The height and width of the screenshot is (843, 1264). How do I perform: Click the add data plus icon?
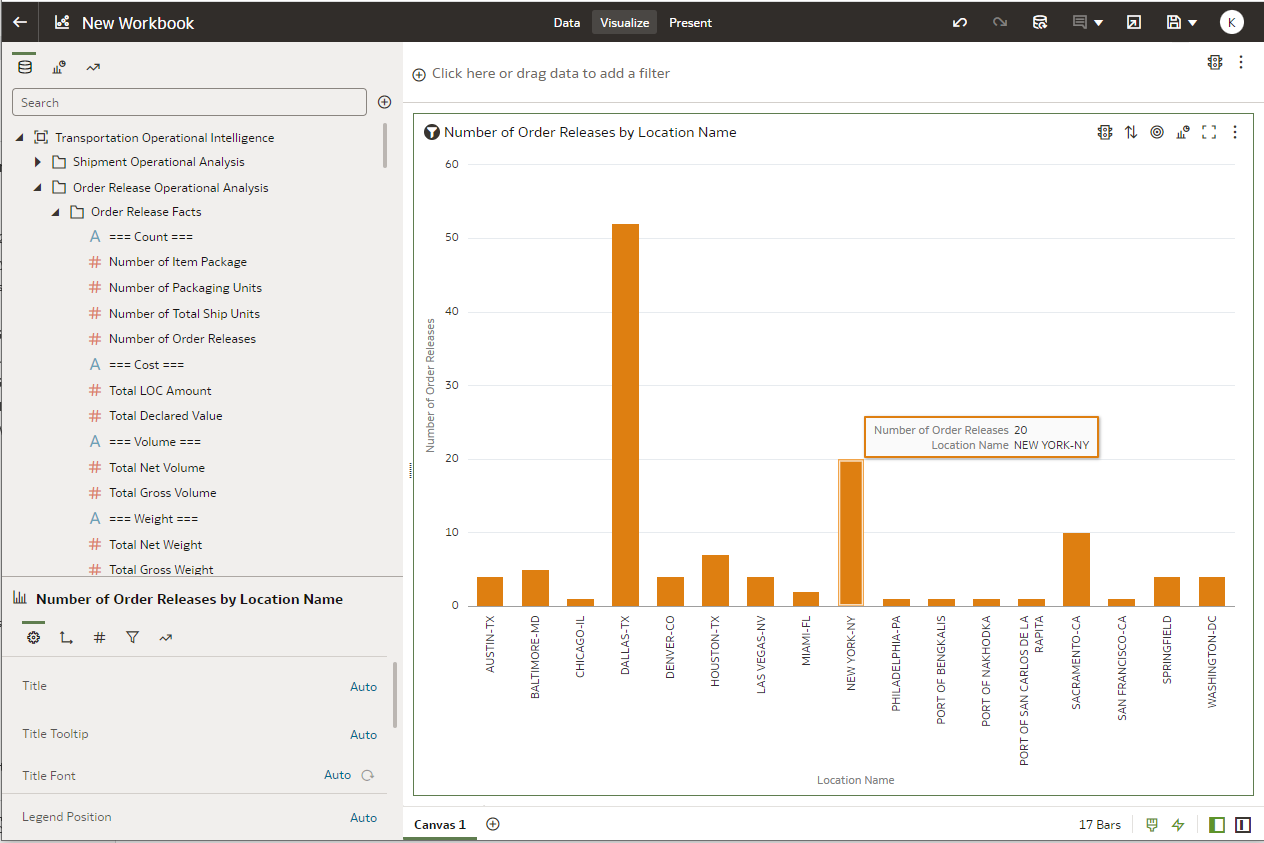coord(384,102)
